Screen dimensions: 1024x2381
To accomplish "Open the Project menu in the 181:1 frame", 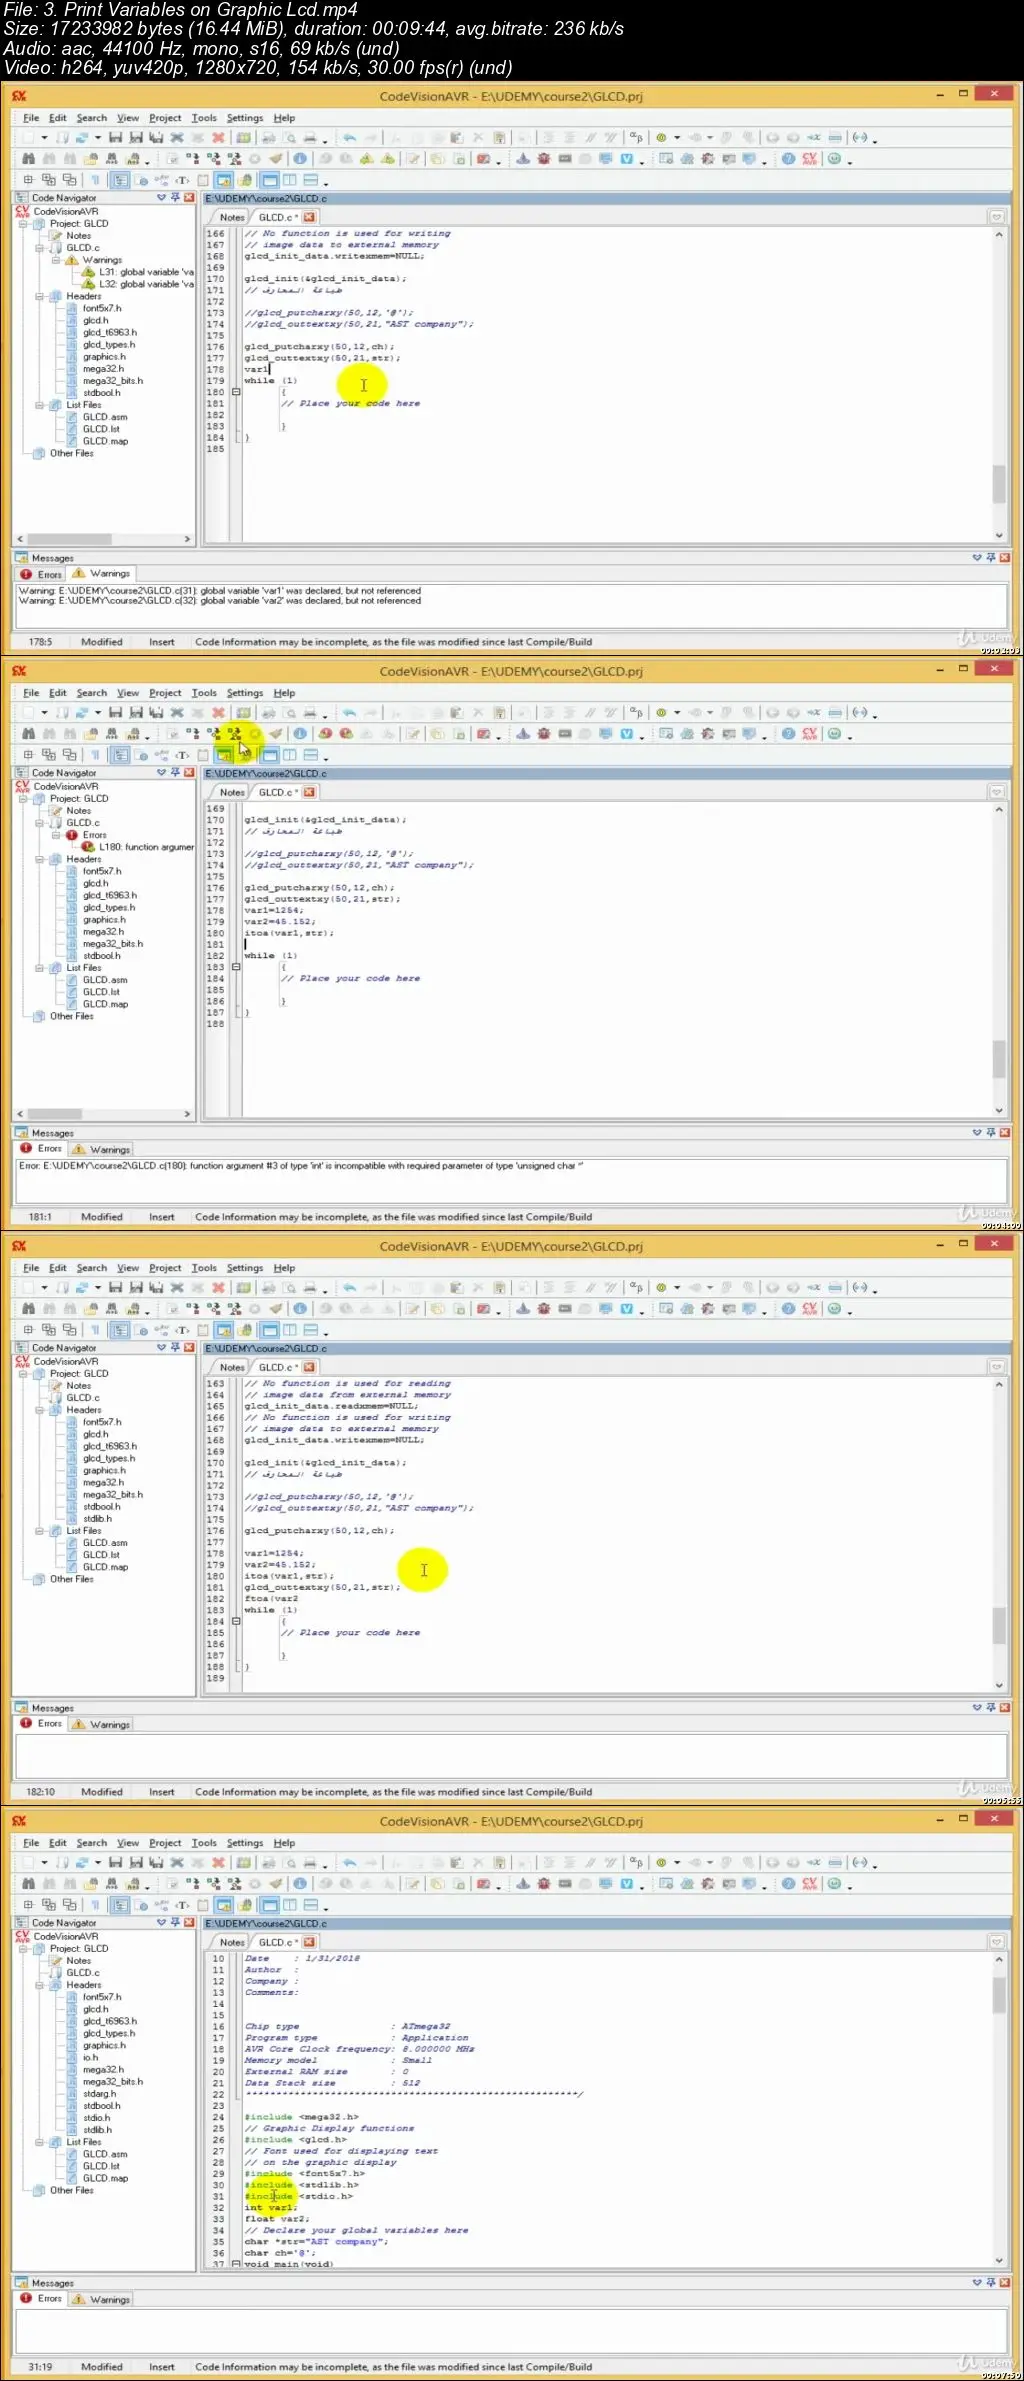I will click(x=165, y=693).
